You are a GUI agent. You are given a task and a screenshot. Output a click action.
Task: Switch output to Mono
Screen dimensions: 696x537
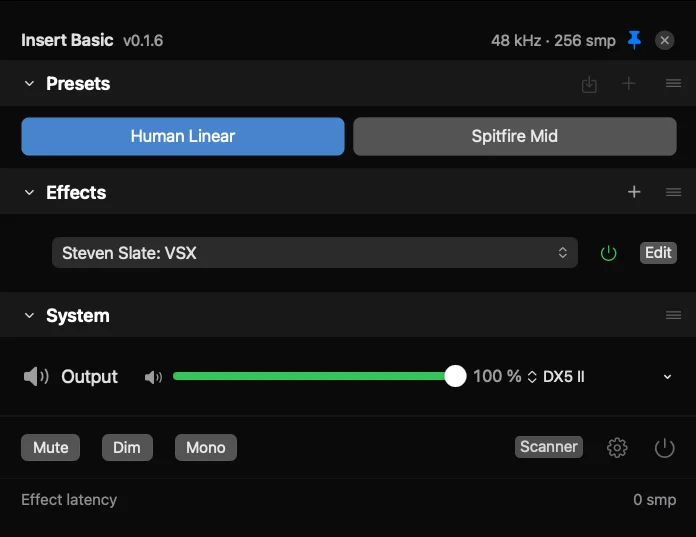click(x=205, y=447)
